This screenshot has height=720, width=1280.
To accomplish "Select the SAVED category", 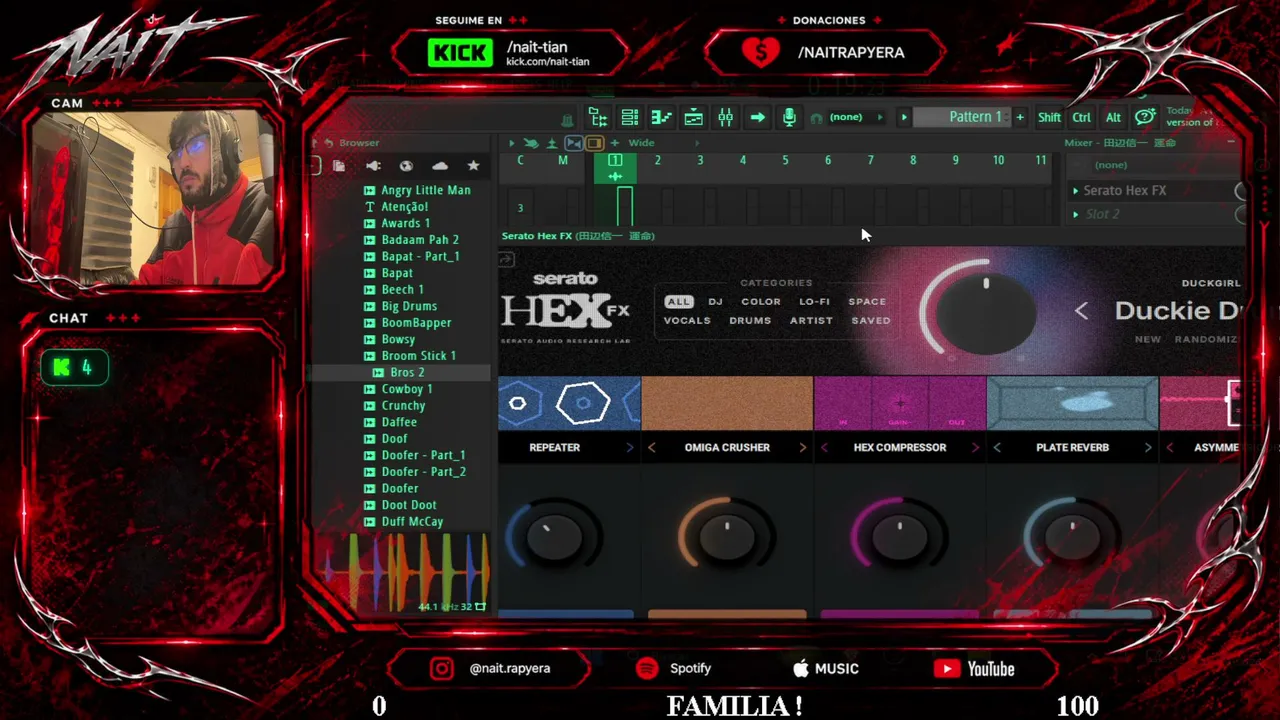I will coord(871,321).
